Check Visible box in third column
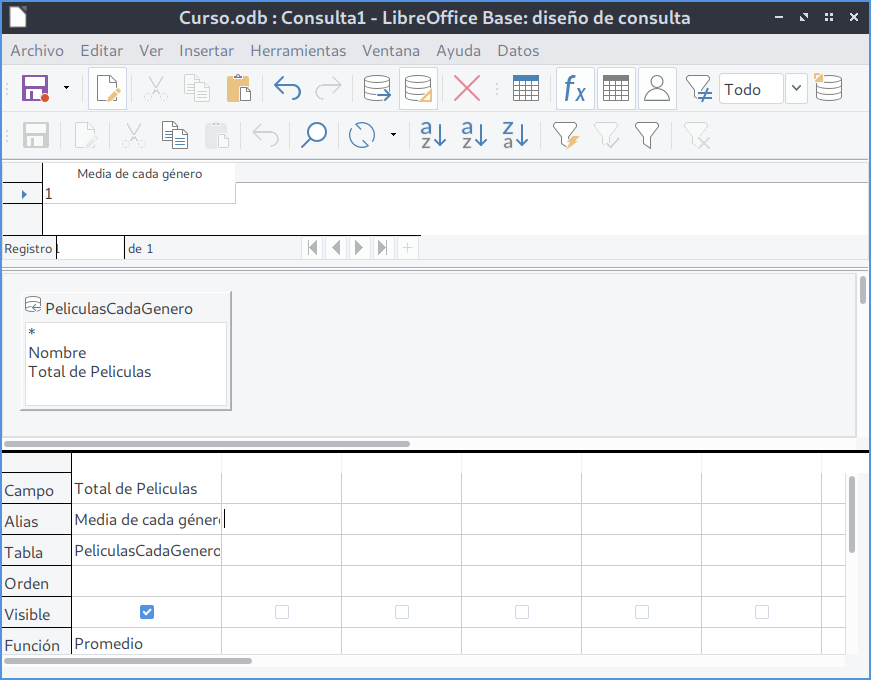The width and height of the screenshot is (871, 680). point(402,612)
